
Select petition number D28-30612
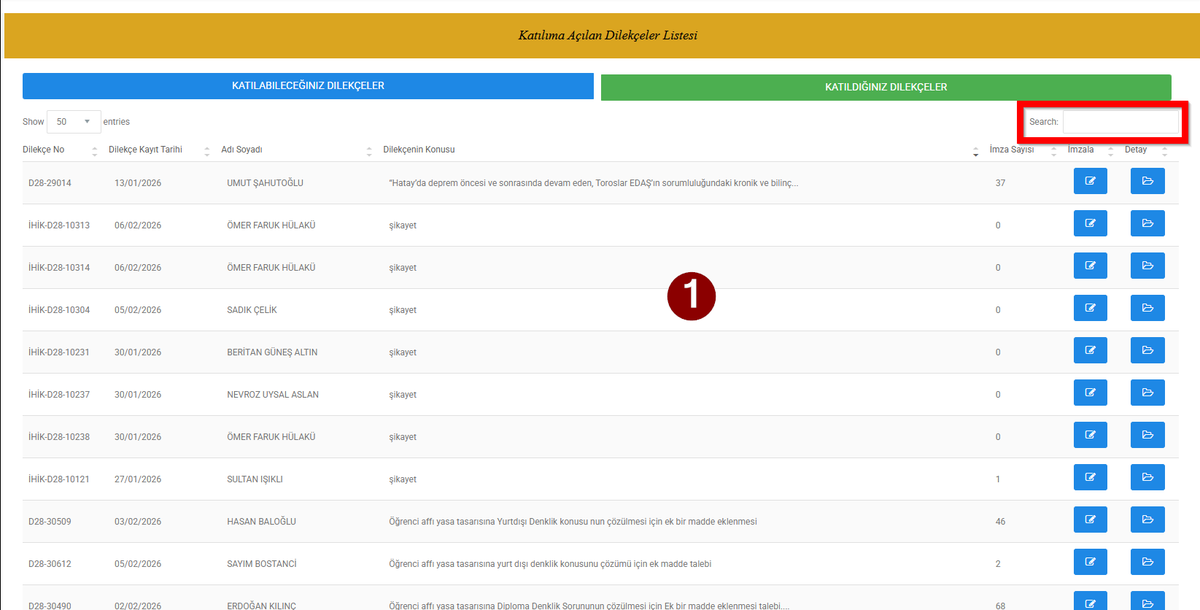click(x=50, y=564)
